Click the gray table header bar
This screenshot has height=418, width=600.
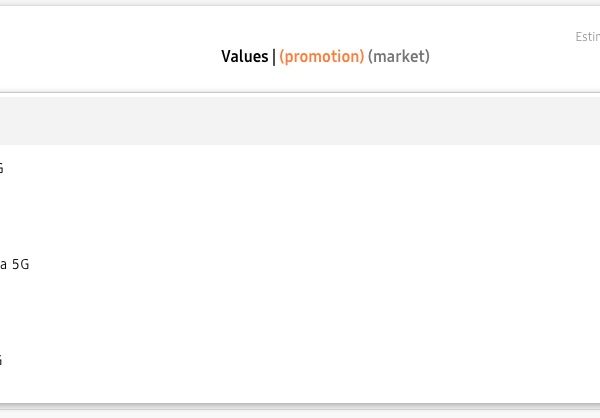(300, 120)
